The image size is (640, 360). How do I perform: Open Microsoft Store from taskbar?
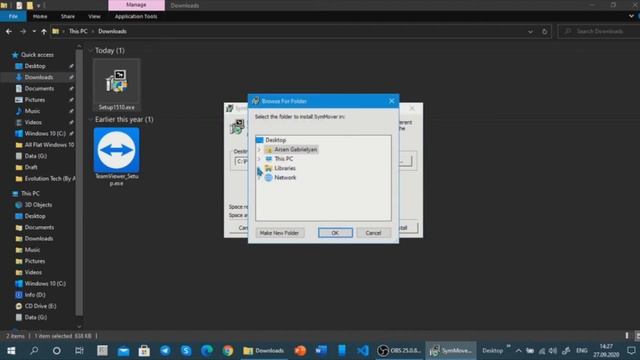coord(144,351)
